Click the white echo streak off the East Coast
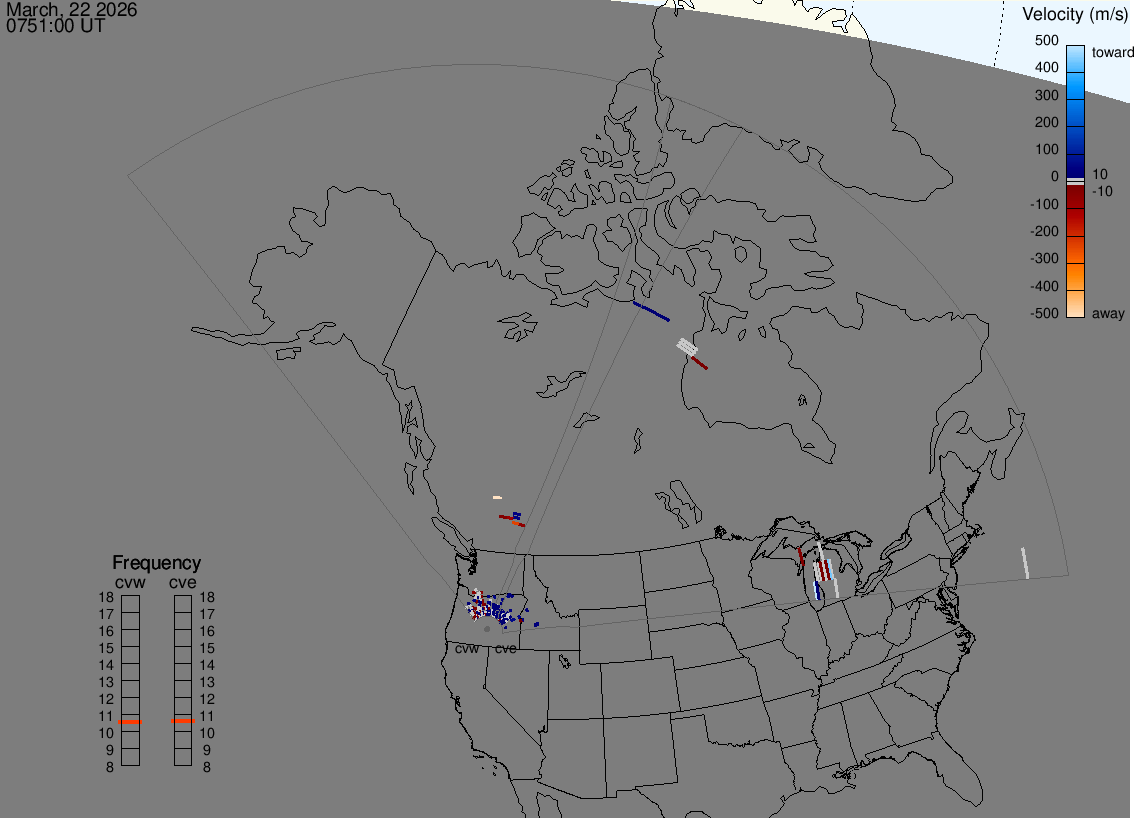This screenshot has height=818, width=1134. tap(1025, 563)
